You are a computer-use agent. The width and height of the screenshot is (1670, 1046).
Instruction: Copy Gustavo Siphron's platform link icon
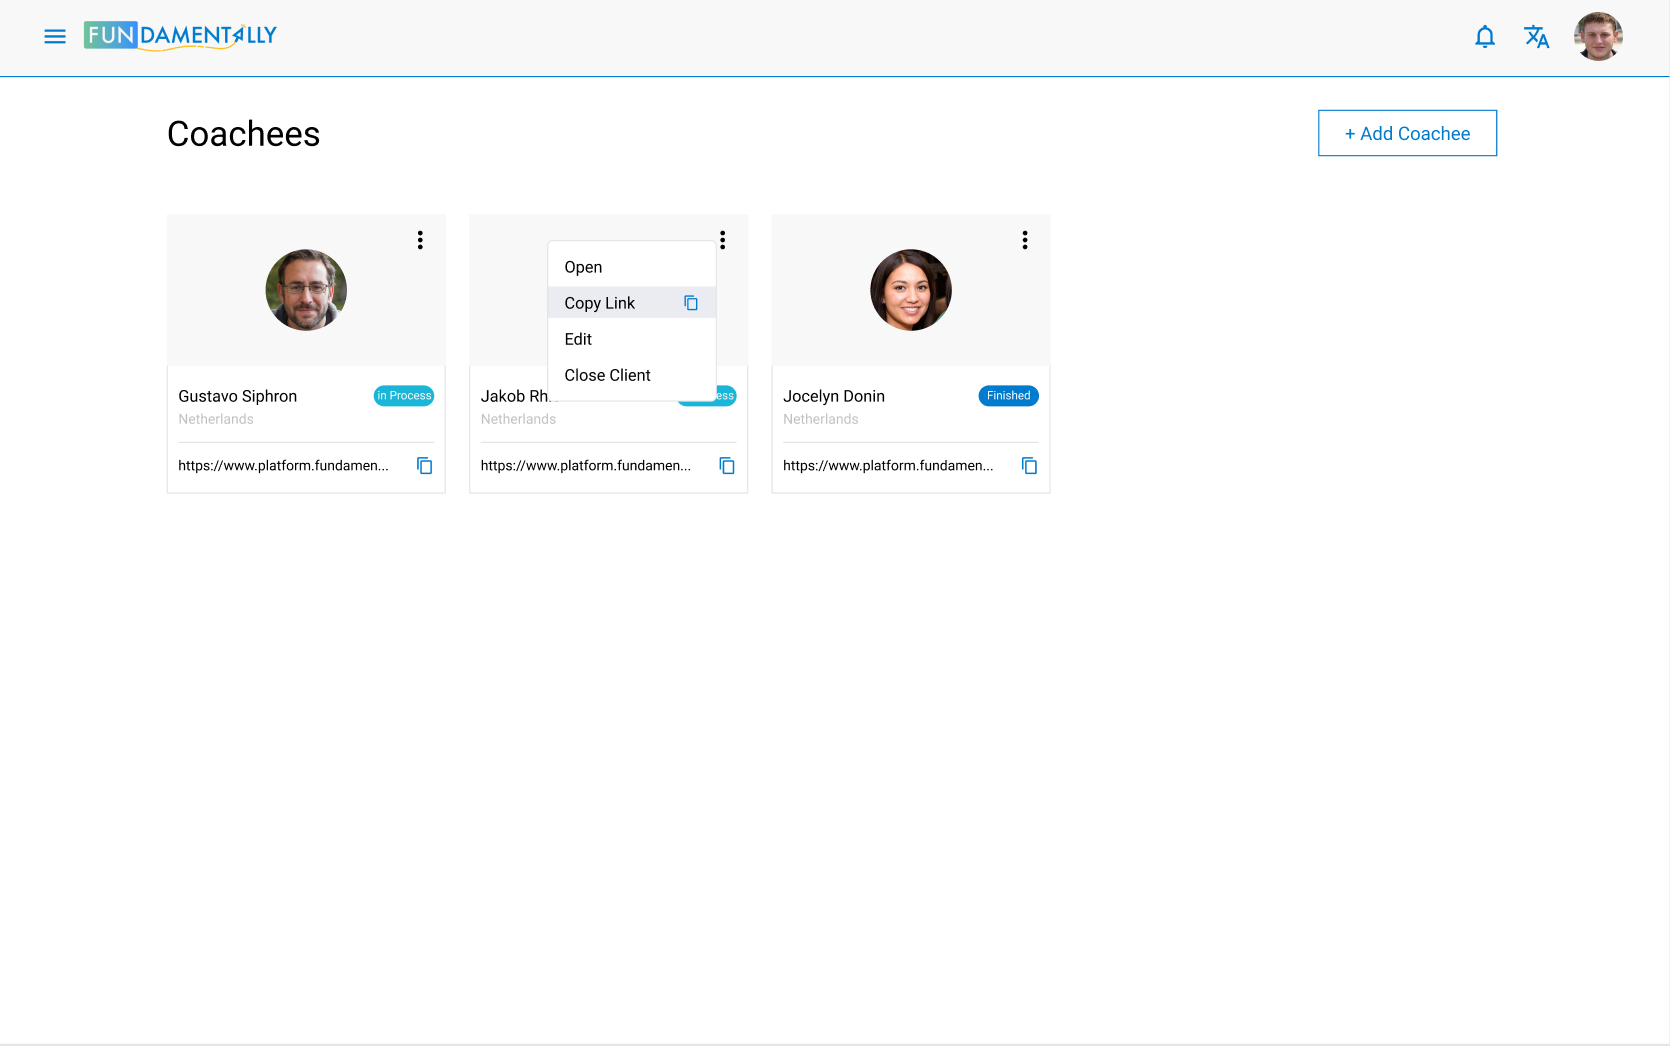click(x=425, y=466)
